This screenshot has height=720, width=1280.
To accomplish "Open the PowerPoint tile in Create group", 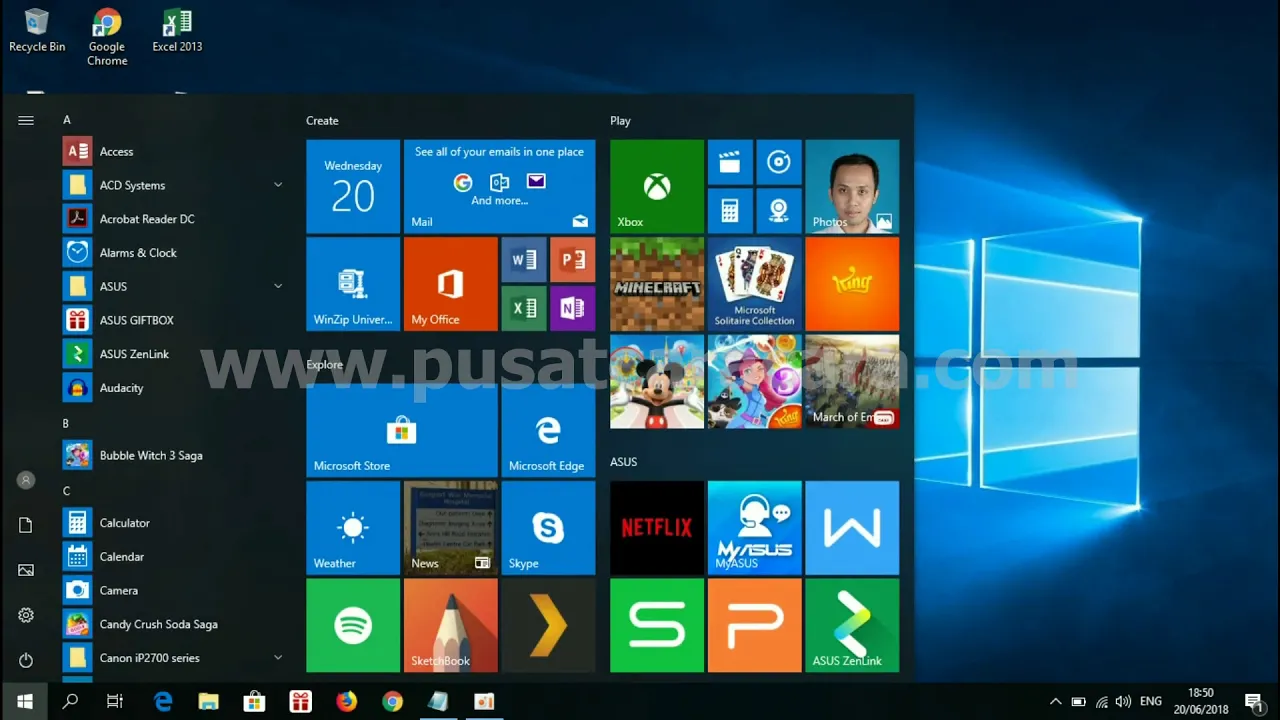I will (572, 260).
